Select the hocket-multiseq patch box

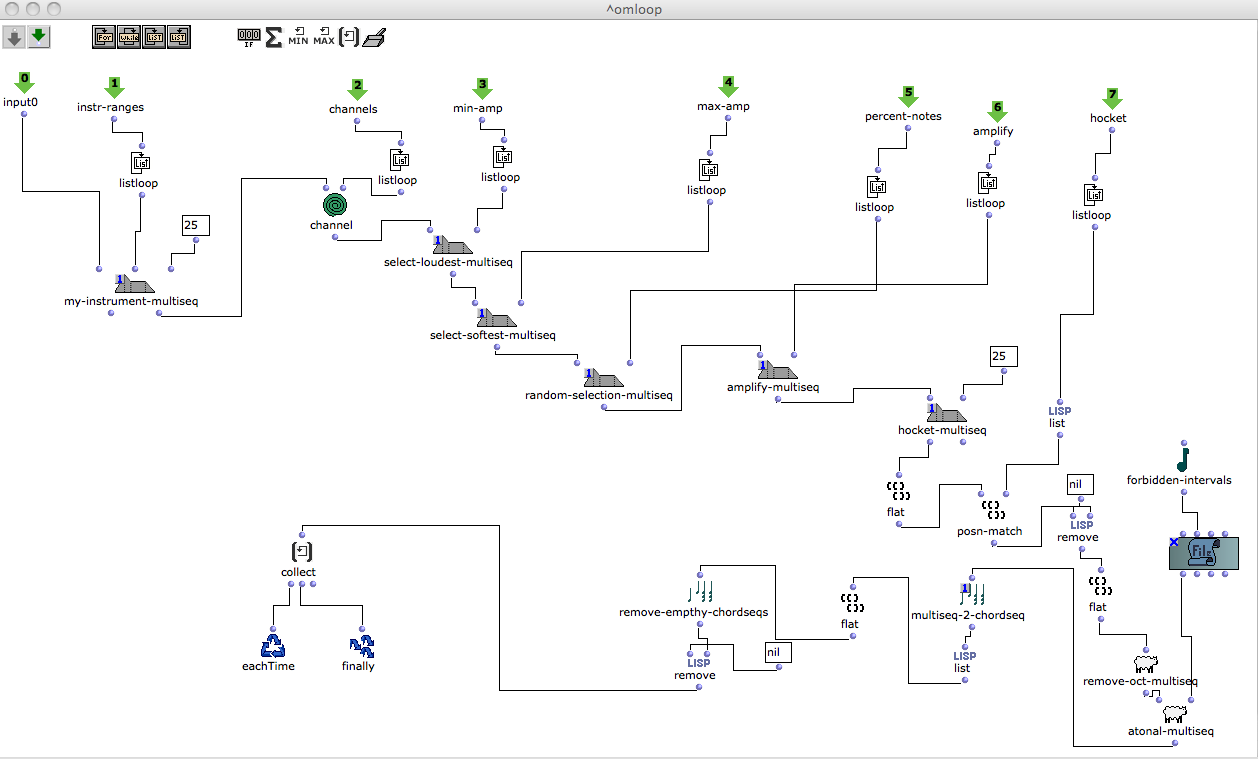(945, 415)
